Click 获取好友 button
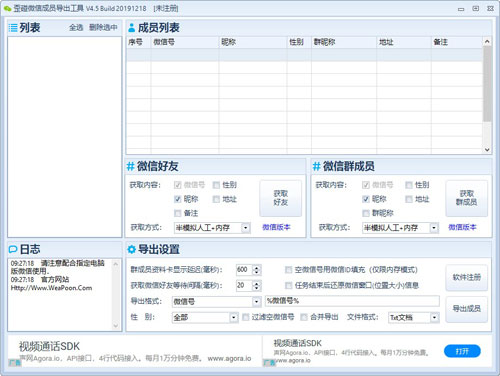500x376 pixels. click(281, 198)
